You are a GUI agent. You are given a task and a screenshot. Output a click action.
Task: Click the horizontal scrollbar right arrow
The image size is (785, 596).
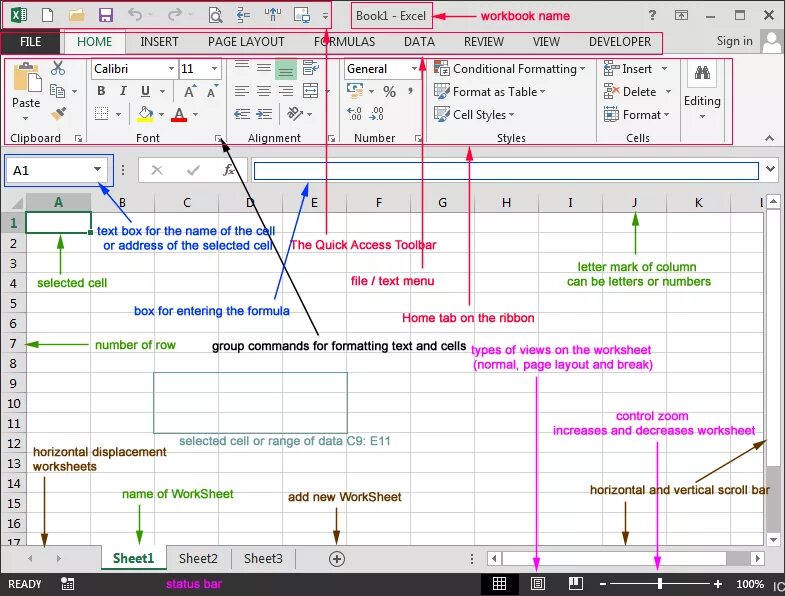click(x=757, y=558)
